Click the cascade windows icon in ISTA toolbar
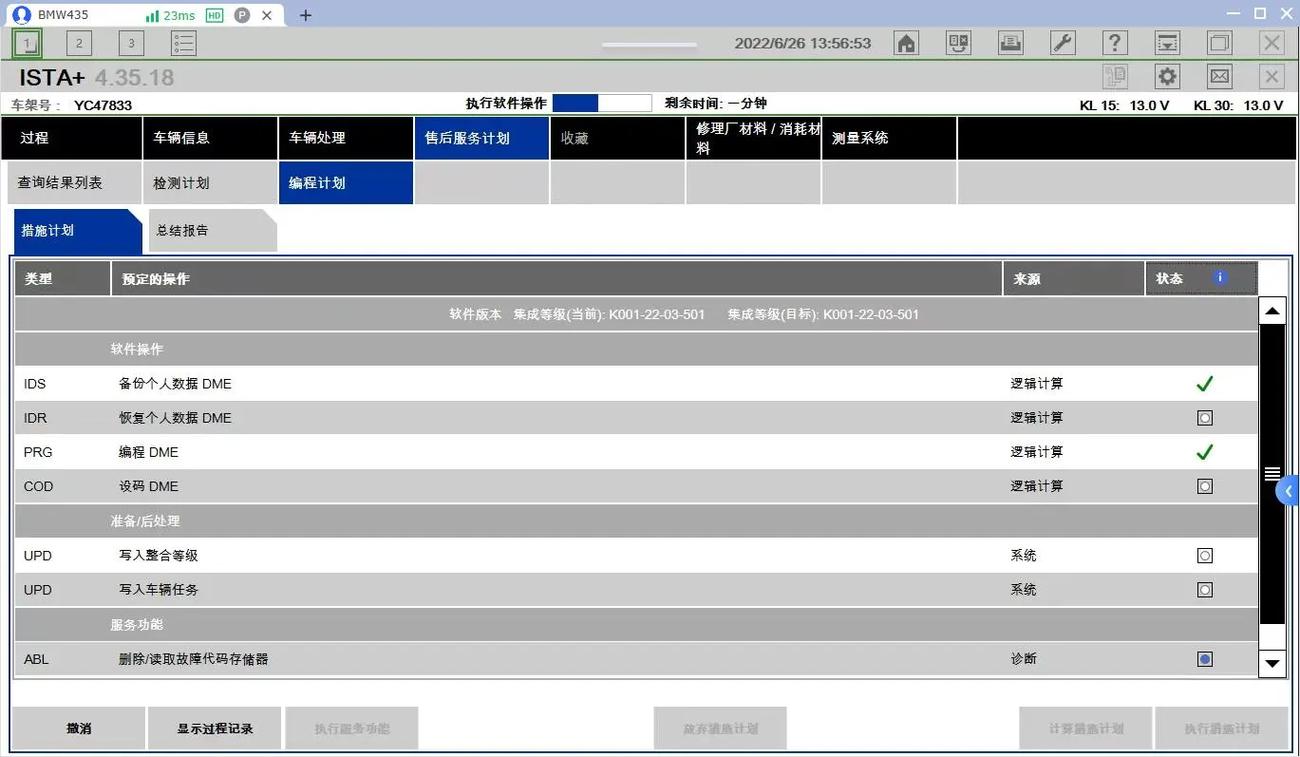 (x=1219, y=43)
